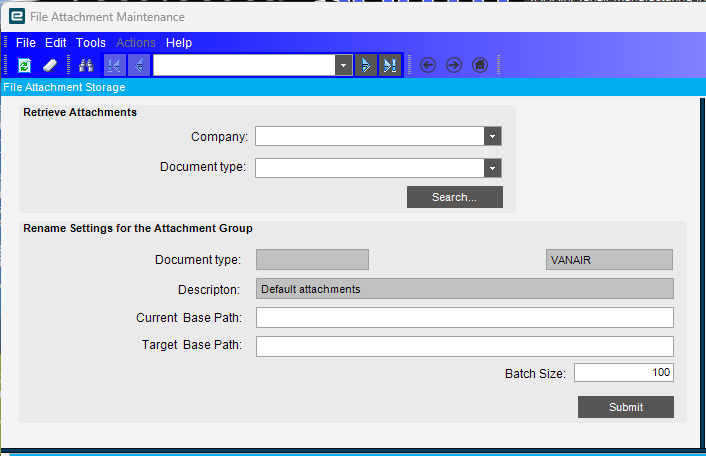The width and height of the screenshot is (706, 456).
Task: Click the Current Base Path field
Action: [465, 318]
